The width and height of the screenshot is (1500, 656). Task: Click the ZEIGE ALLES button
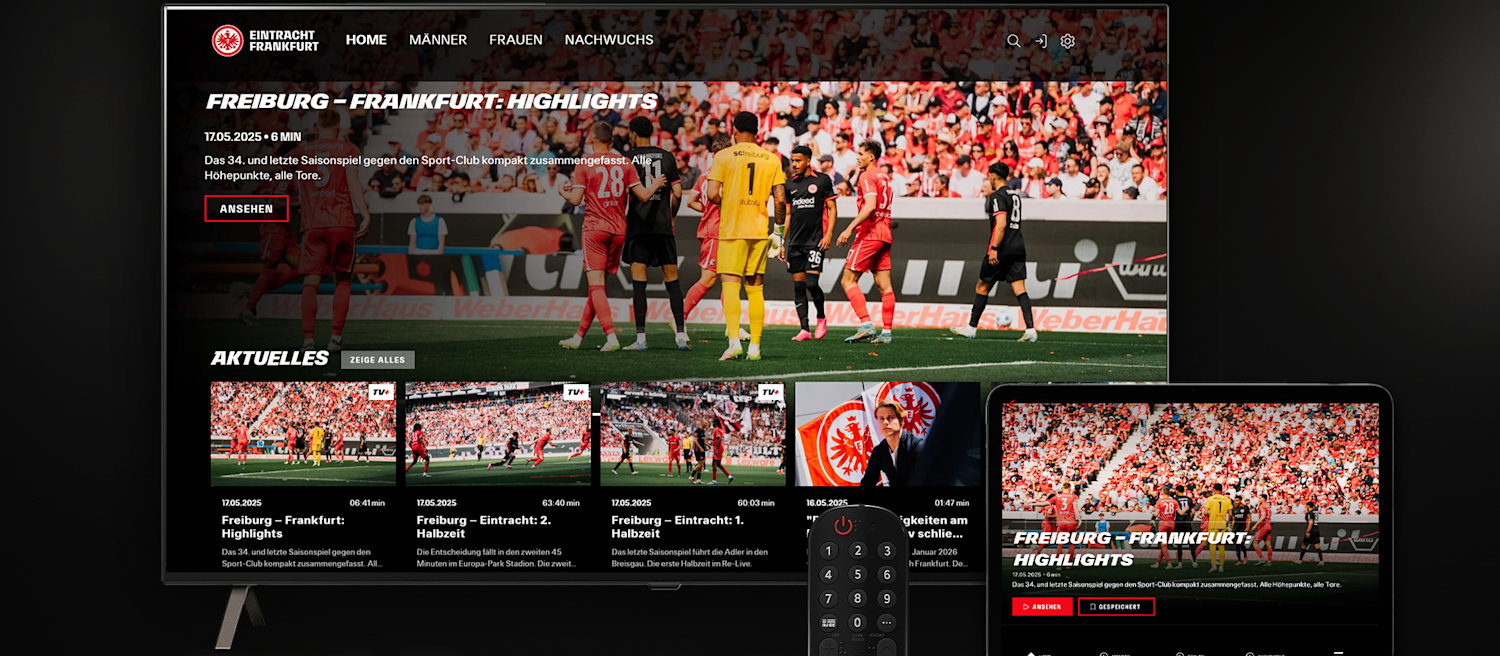(377, 360)
